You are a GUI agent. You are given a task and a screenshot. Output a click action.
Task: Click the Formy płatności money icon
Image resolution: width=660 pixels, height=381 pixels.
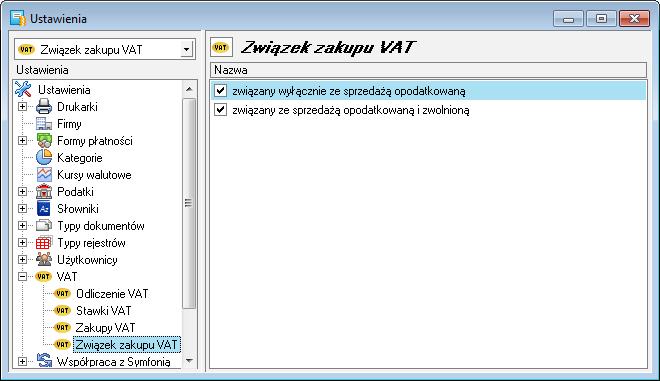click(44, 141)
